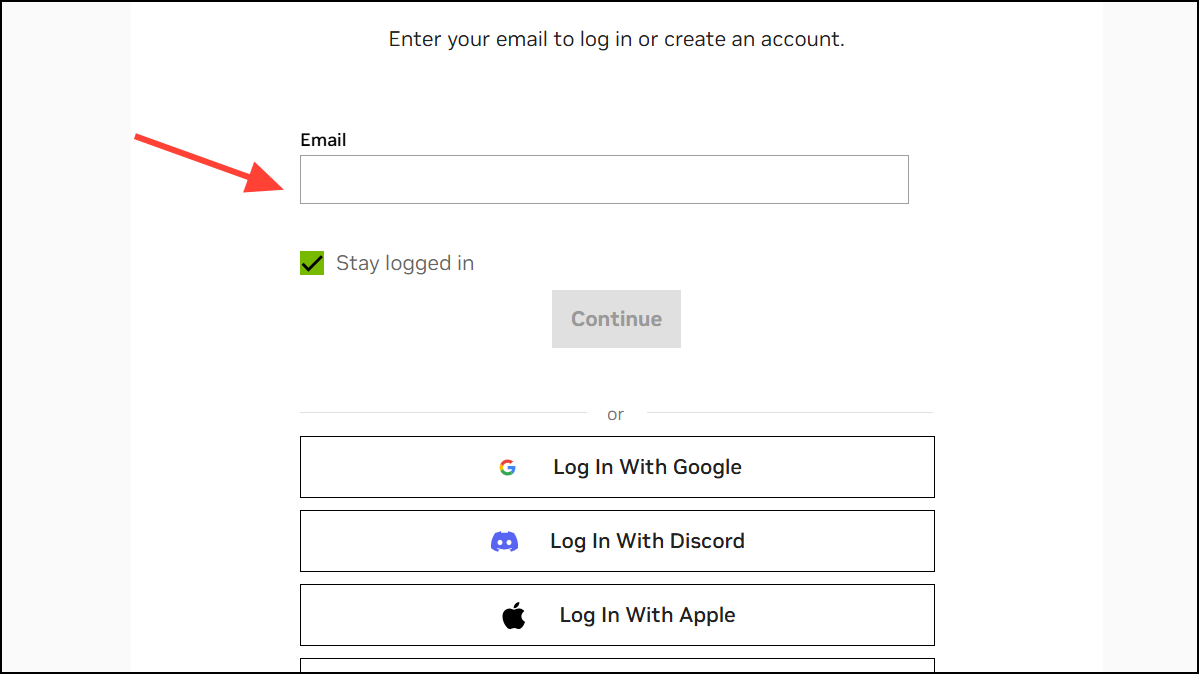Click the partially visible button below Apple
1199x674 pixels.
pyautogui.click(x=617, y=666)
